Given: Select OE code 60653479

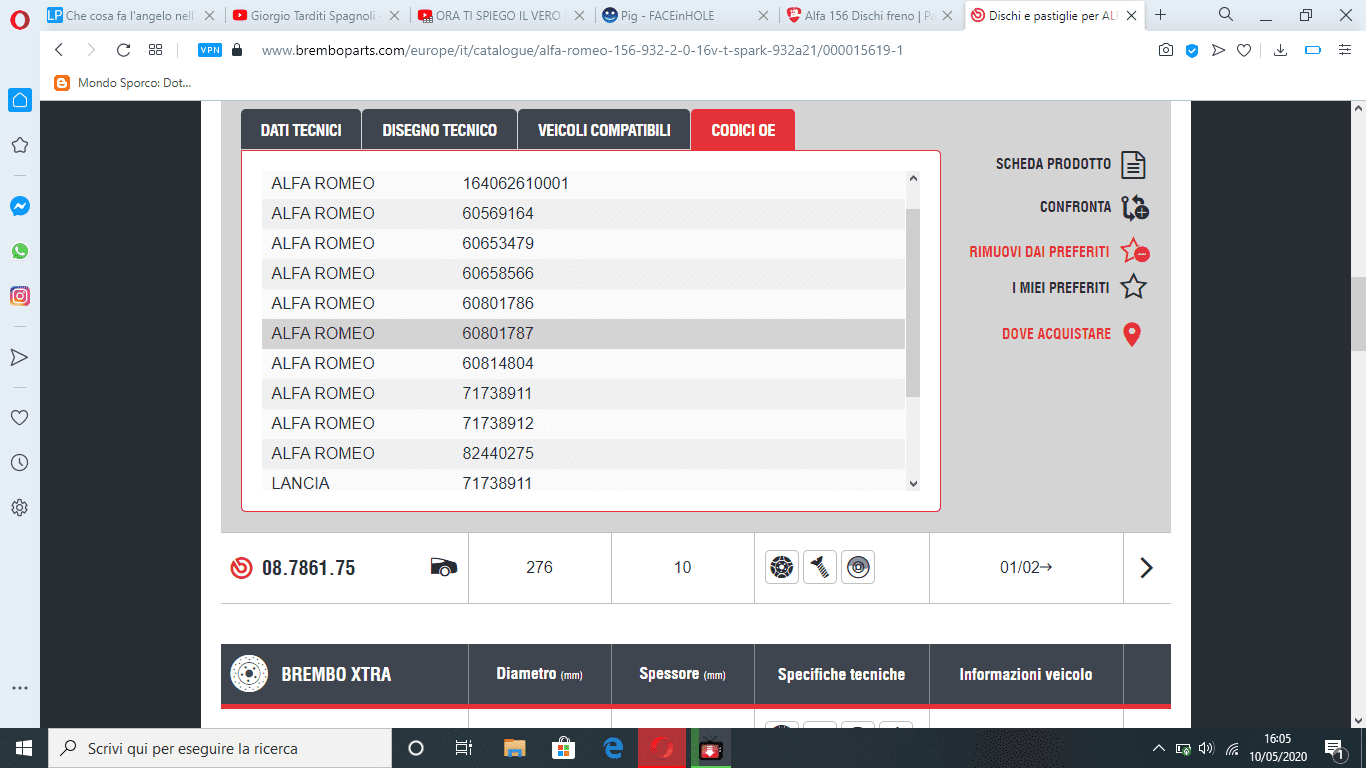Looking at the screenshot, I should pos(583,244).
